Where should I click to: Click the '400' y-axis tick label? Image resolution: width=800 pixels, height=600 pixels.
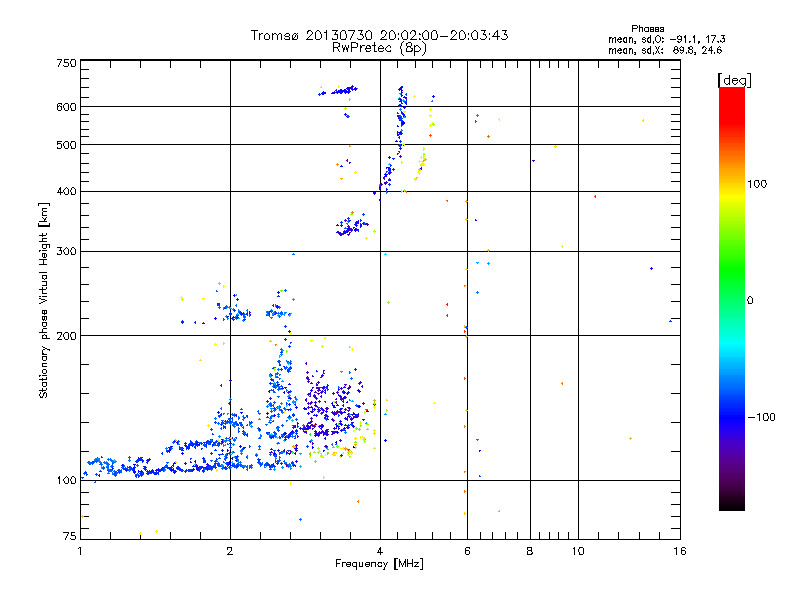coord(66,192)
